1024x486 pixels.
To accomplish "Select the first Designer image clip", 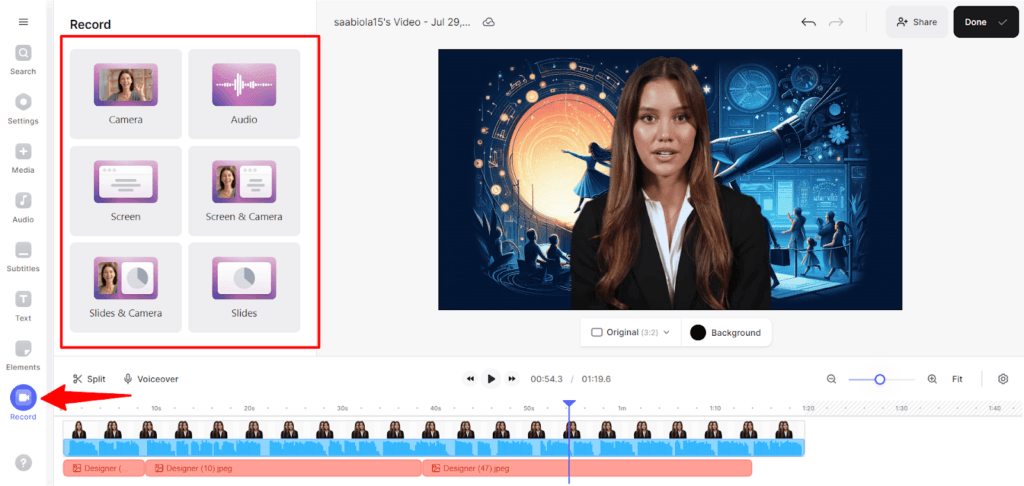I will [x=104, y=468].
